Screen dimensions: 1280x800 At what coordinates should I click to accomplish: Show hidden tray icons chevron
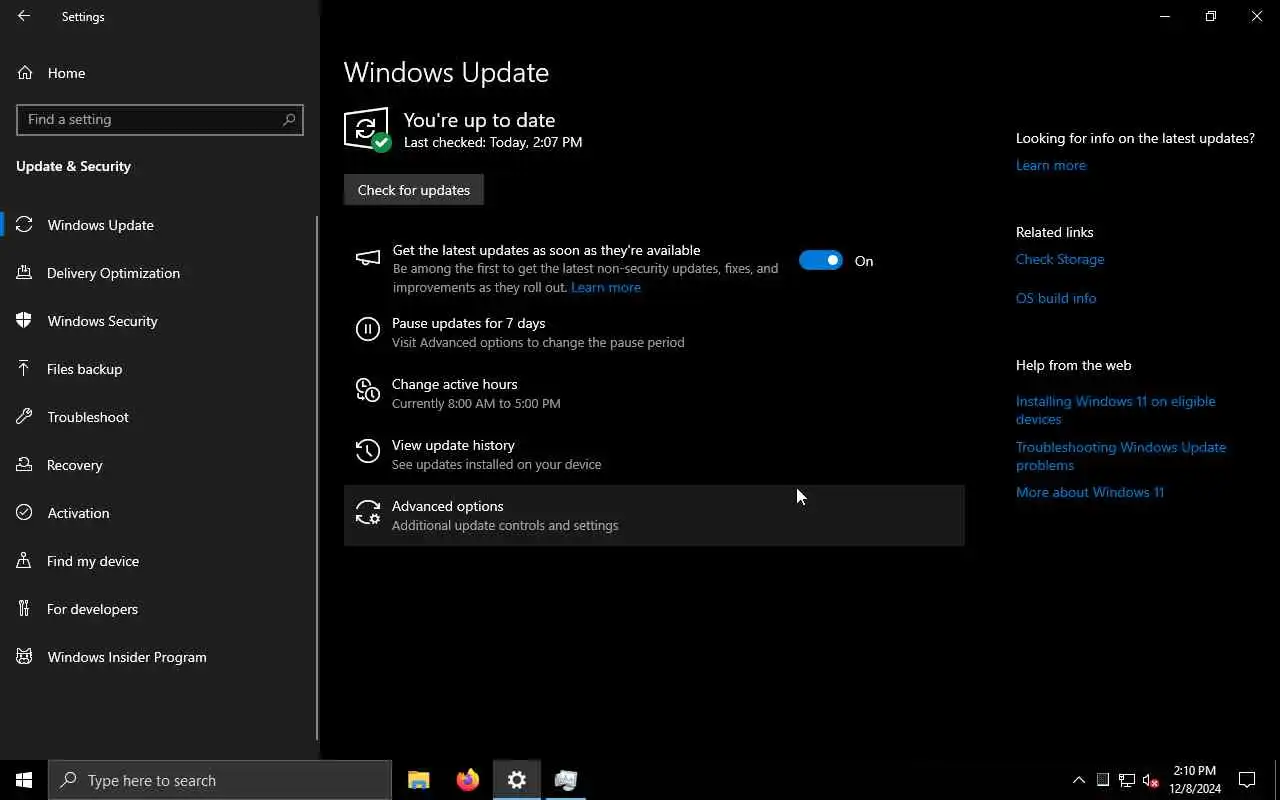tap(1079, 780)
